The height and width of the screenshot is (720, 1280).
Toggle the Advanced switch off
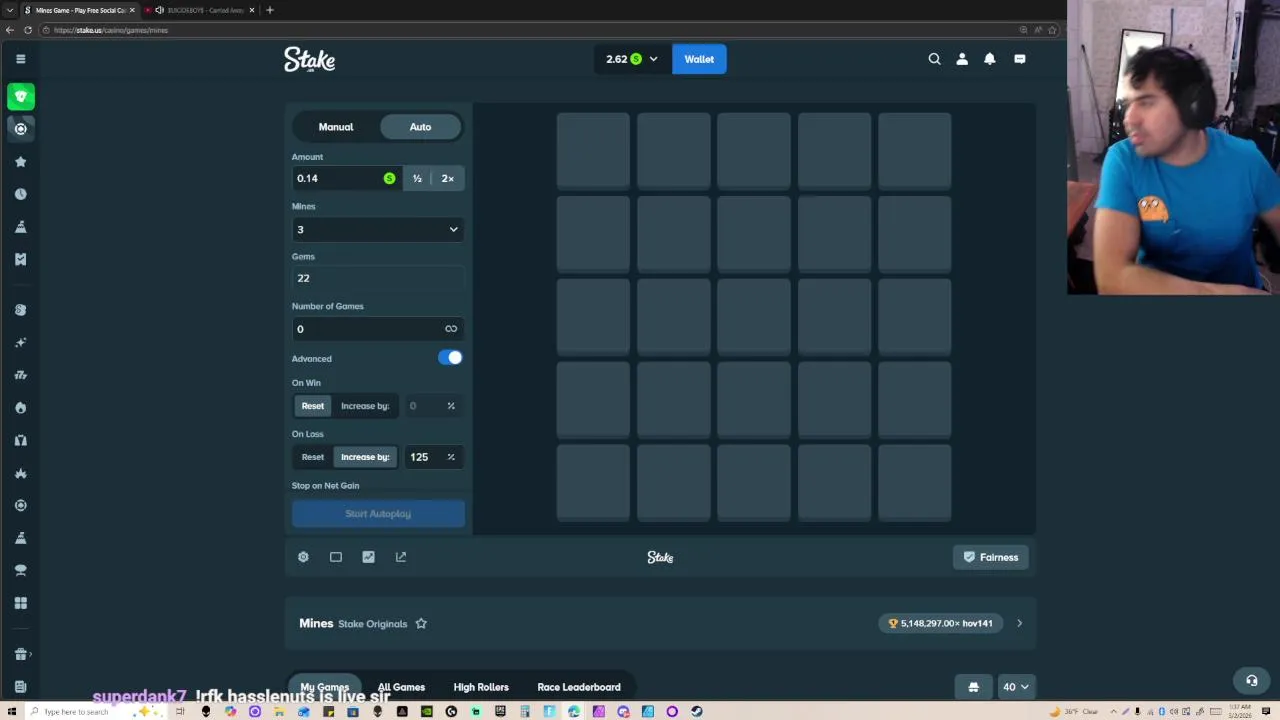450,358
